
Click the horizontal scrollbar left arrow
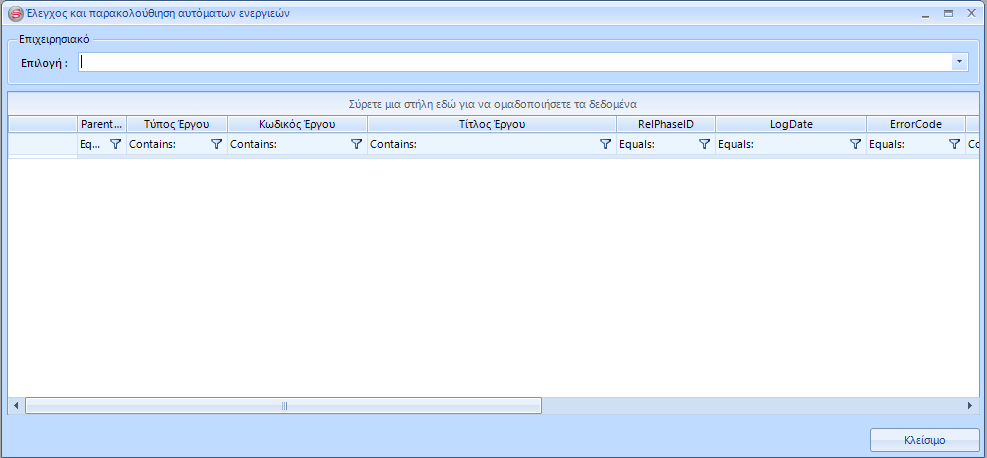point(16,406)
